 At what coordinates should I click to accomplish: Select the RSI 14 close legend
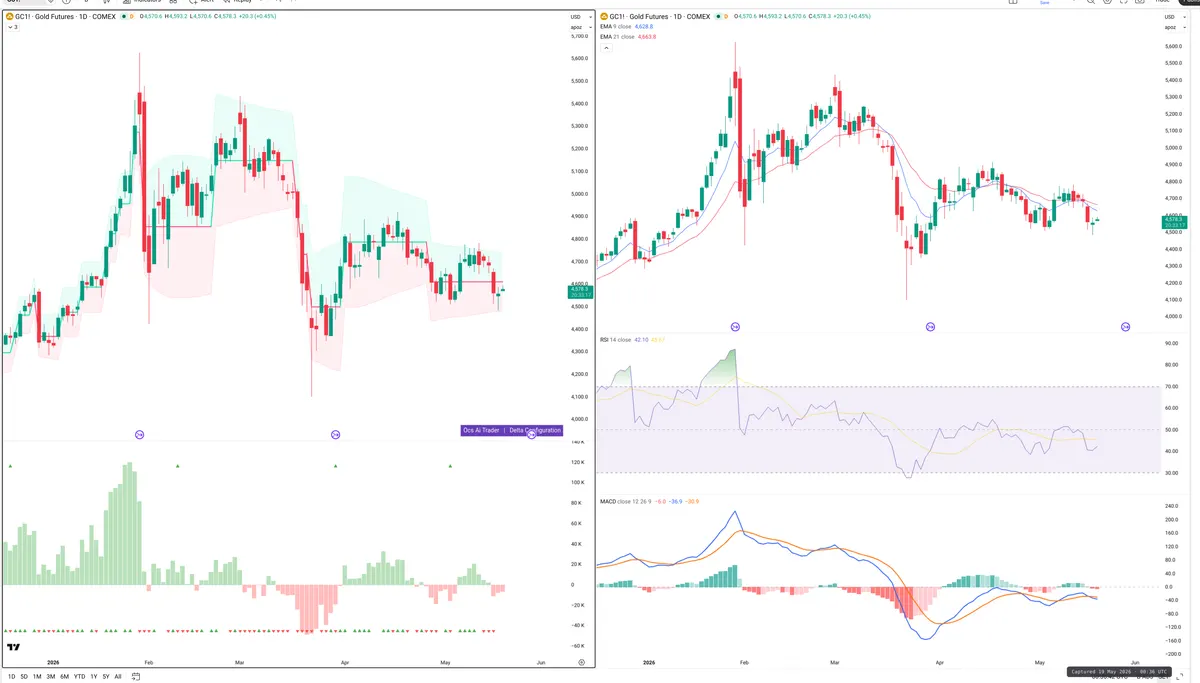tap(632, 340)
